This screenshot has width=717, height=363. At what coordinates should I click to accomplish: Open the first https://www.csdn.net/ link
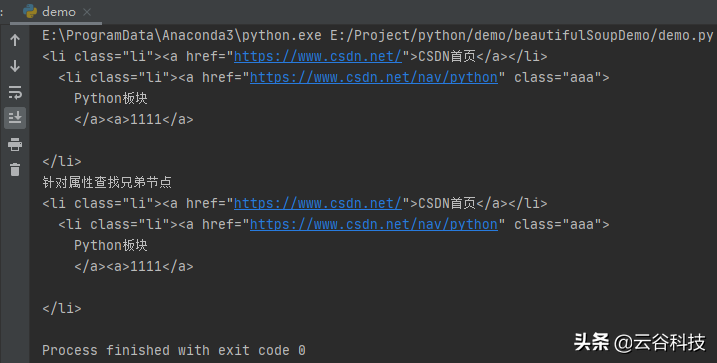pyautogui.click(x=318, y=56)
